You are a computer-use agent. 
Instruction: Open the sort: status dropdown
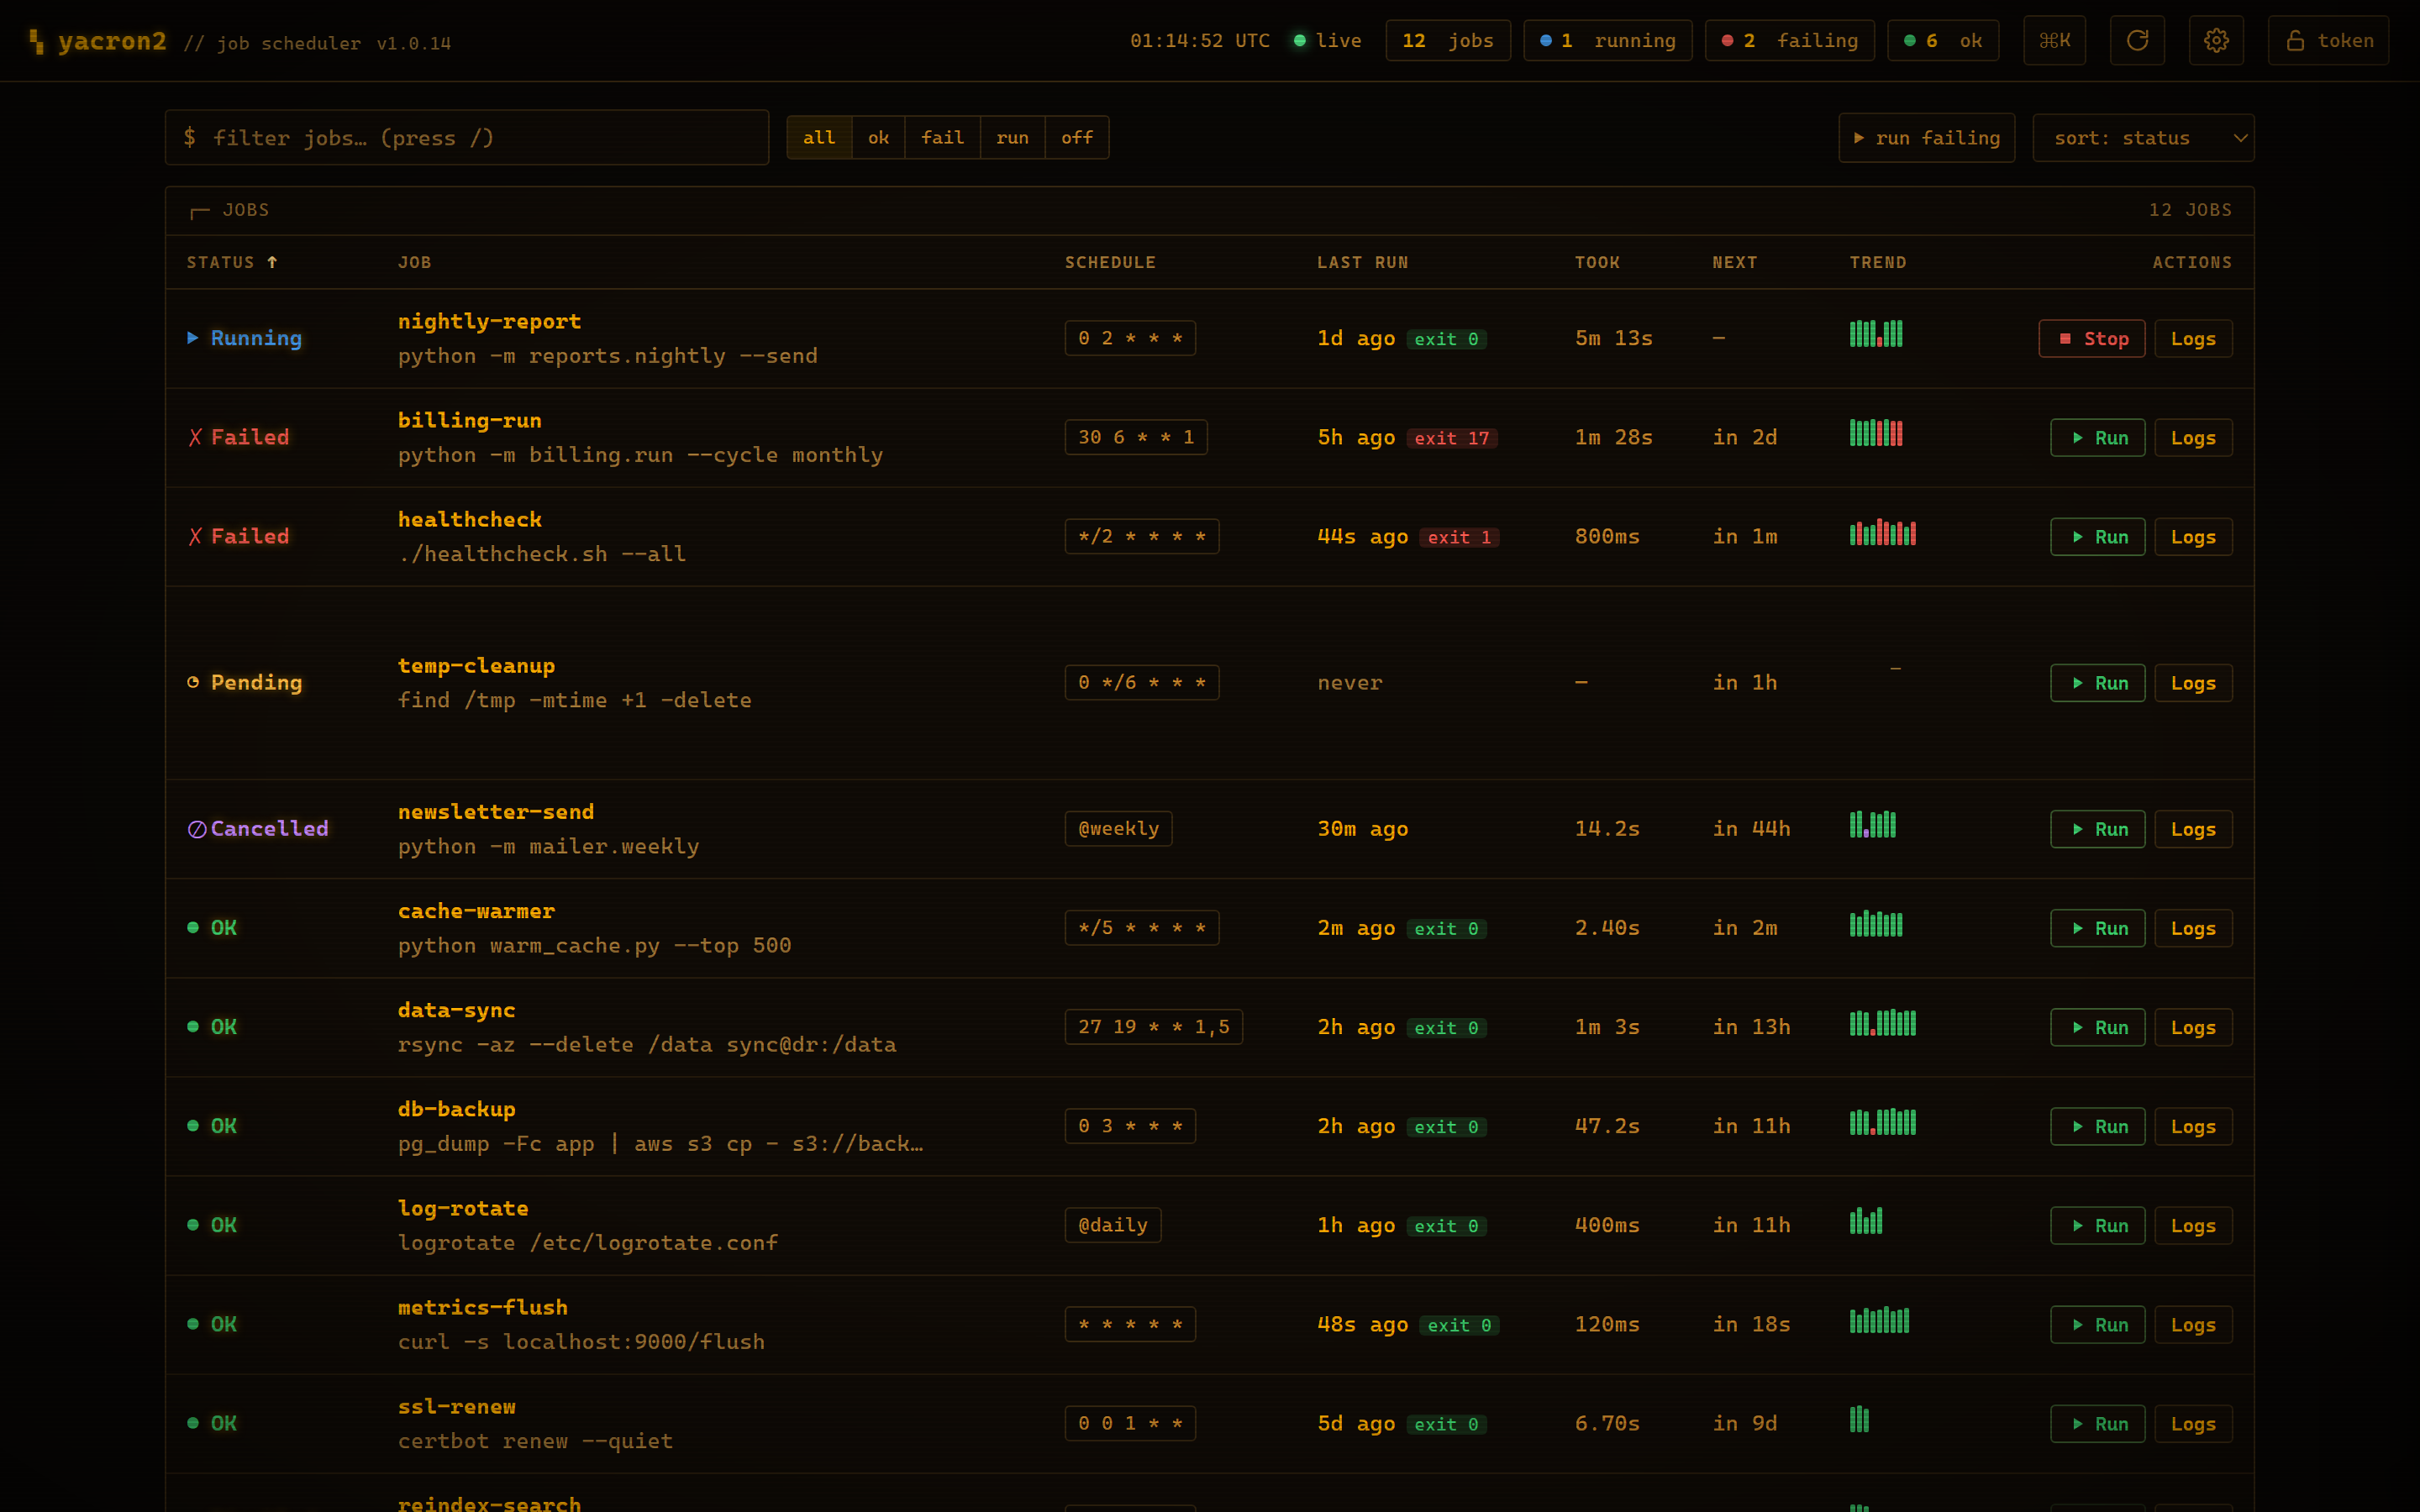[x=2143, y=138]
